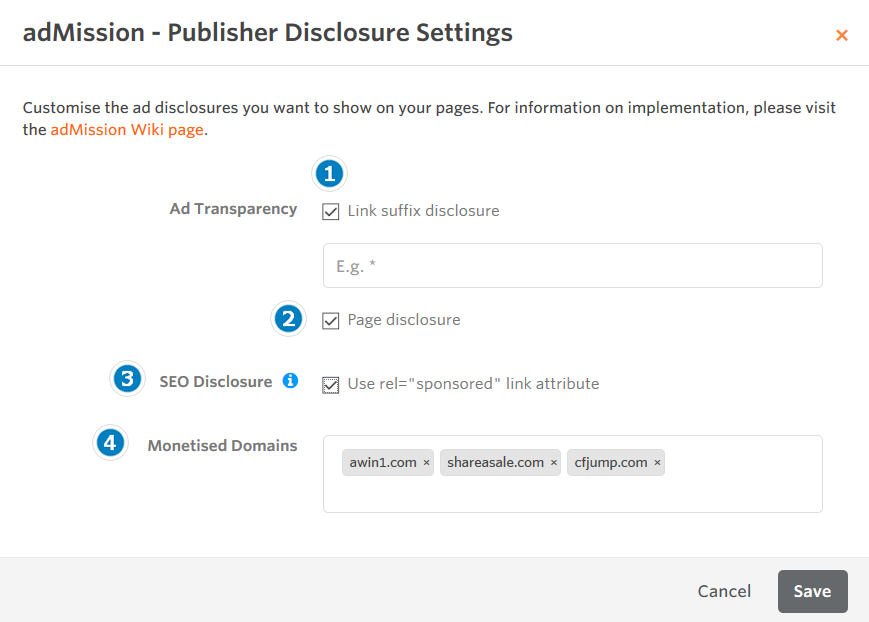869x622 pixels.
Task: Select the cfjump.com tag label
Action: (x=610, y=463)
